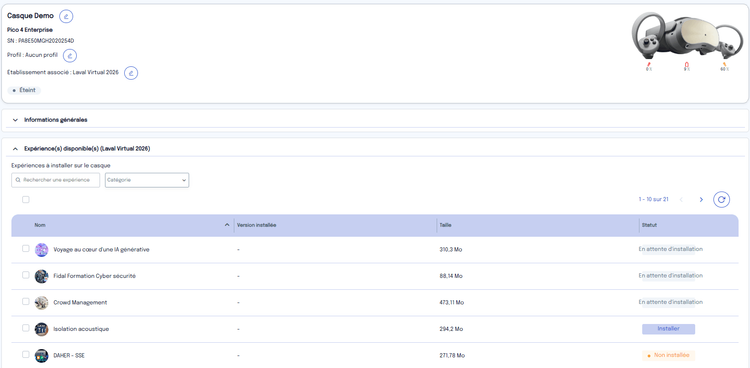Click the Pico 4 Enterprise model text
Screen dimensions: 750x368
[x=30, y=30]
